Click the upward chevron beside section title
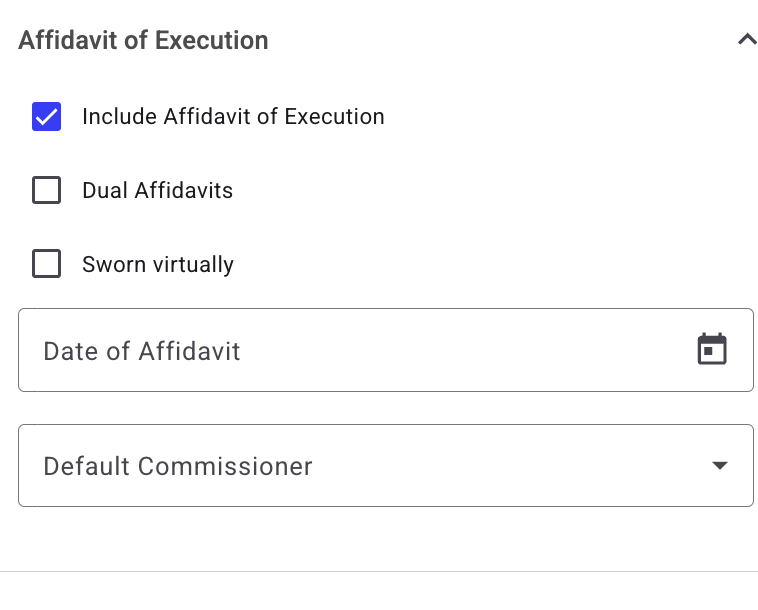Viewport: 758px width, 610px height. click(x=747, y=39)
